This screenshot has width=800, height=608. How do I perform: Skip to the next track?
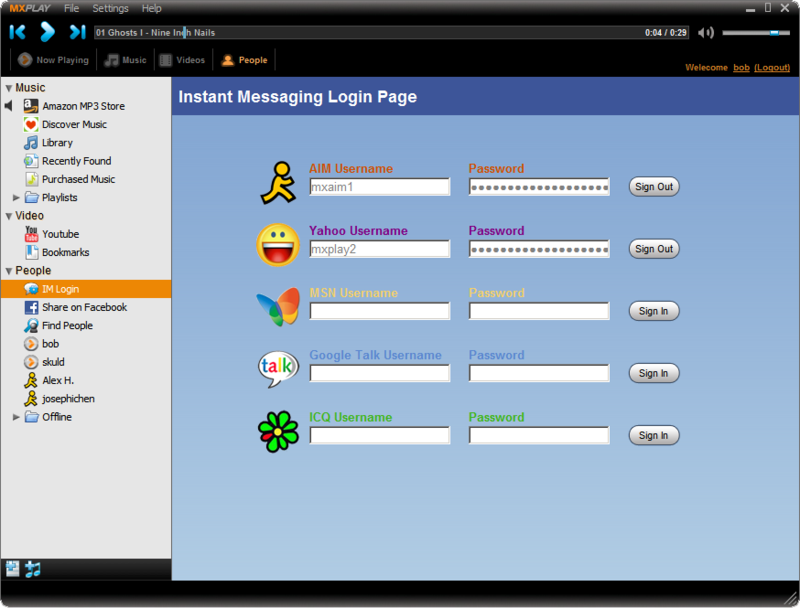point(77,32)
